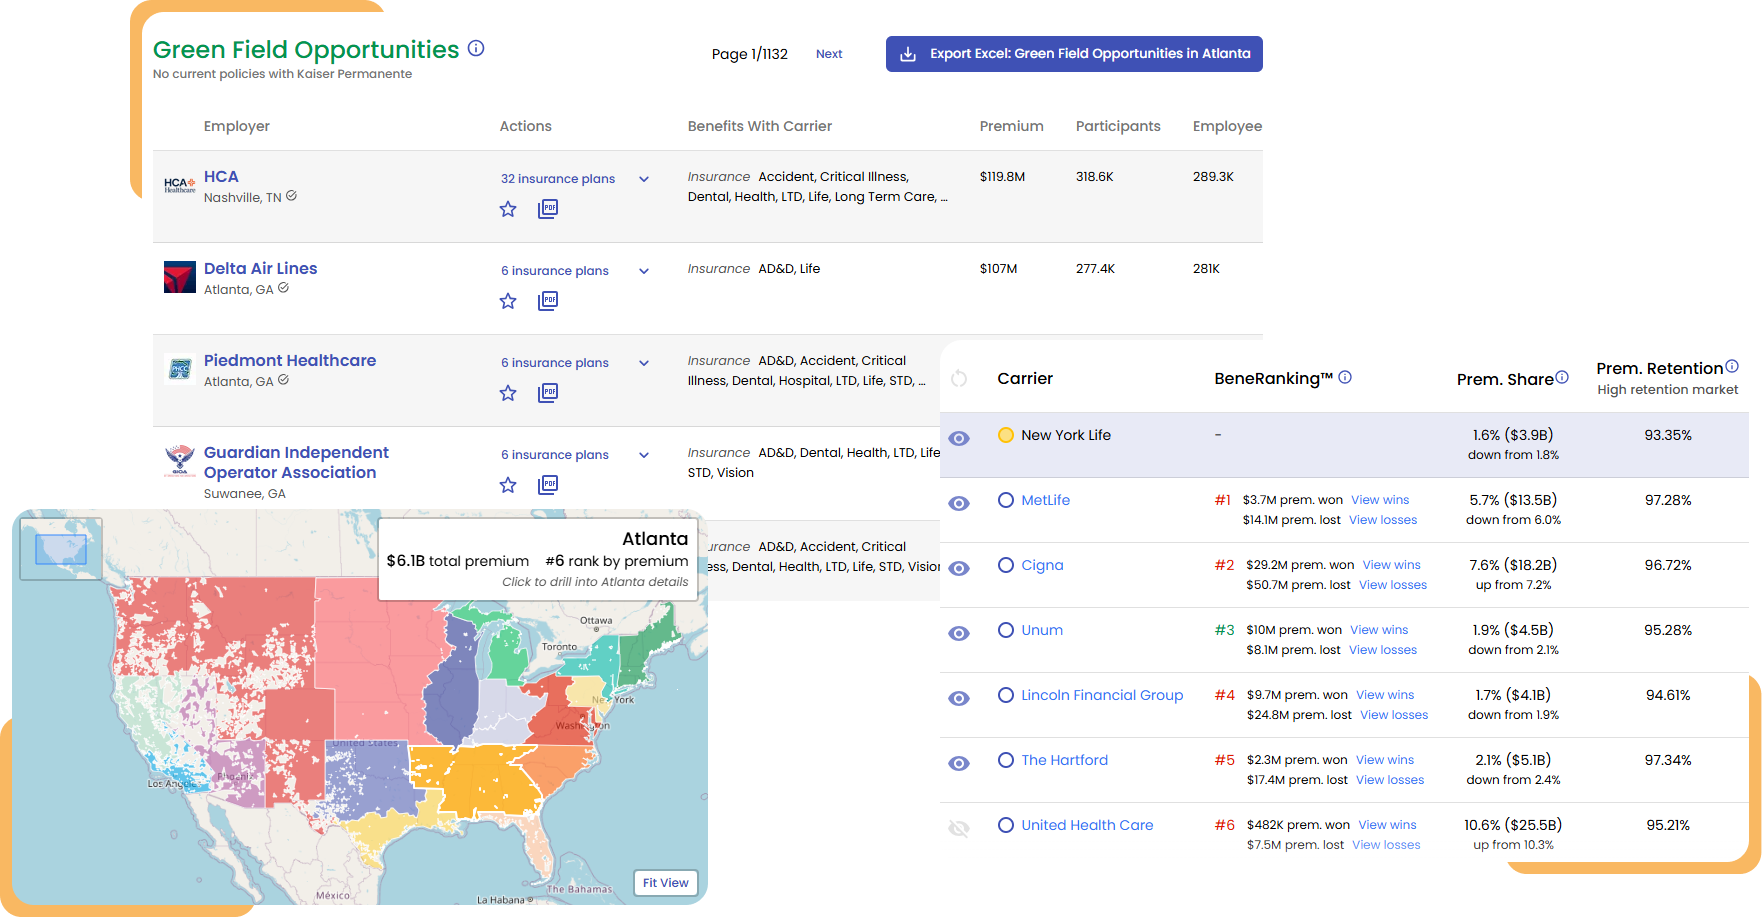View losses for United Health Care
Screen dimensions: 1762x918
1386,845
